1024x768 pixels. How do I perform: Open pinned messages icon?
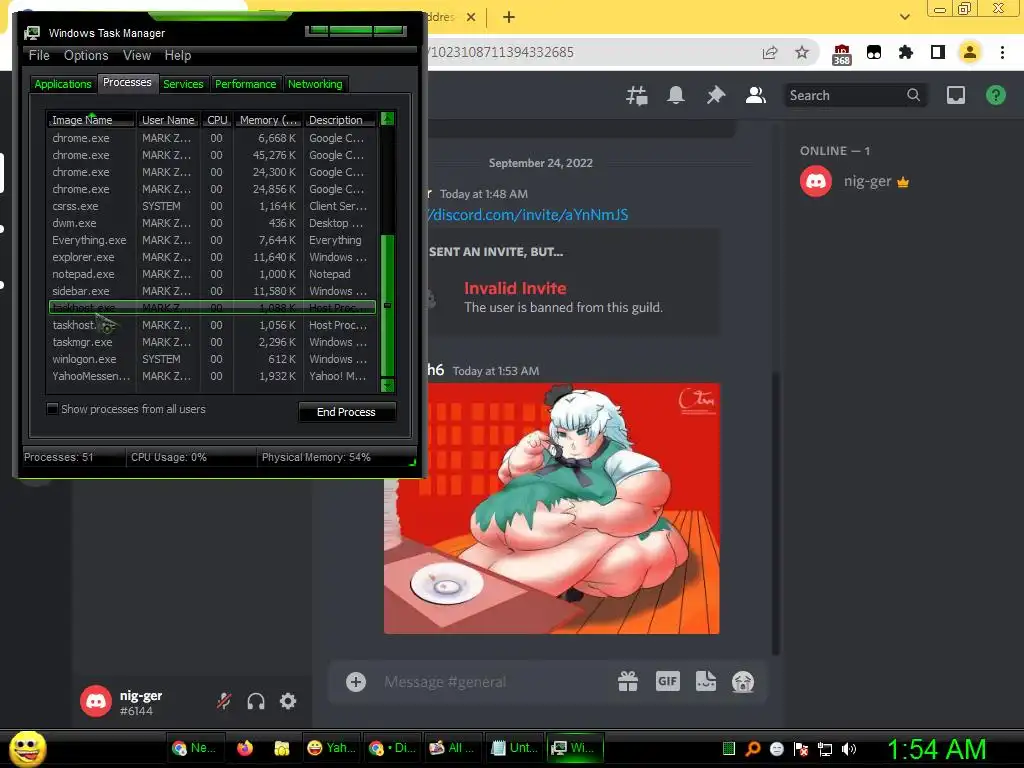(x=716, y=95)
